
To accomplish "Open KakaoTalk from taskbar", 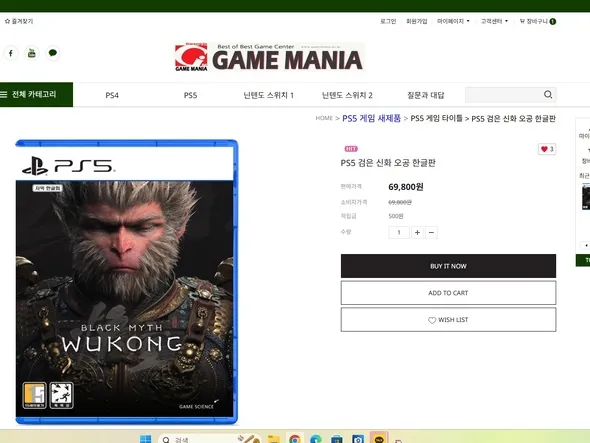I will [x=379, y=439].
